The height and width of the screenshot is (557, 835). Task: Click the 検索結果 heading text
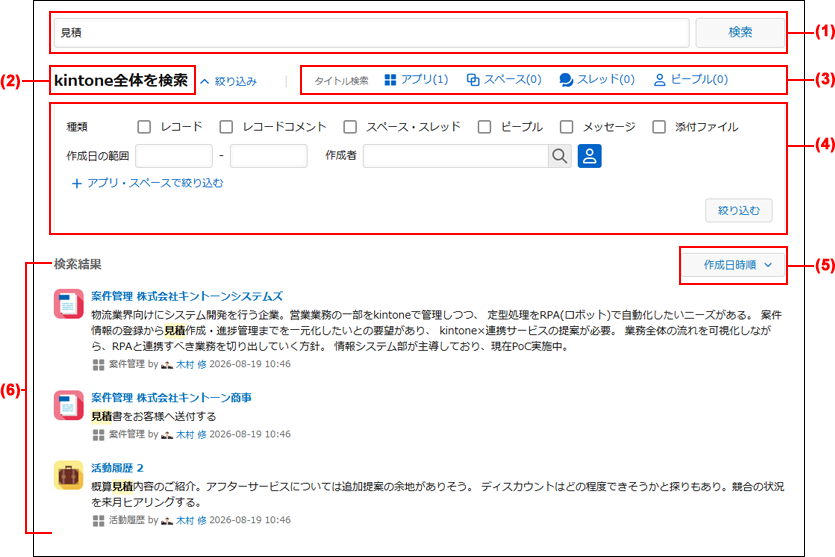pos(78,264)
